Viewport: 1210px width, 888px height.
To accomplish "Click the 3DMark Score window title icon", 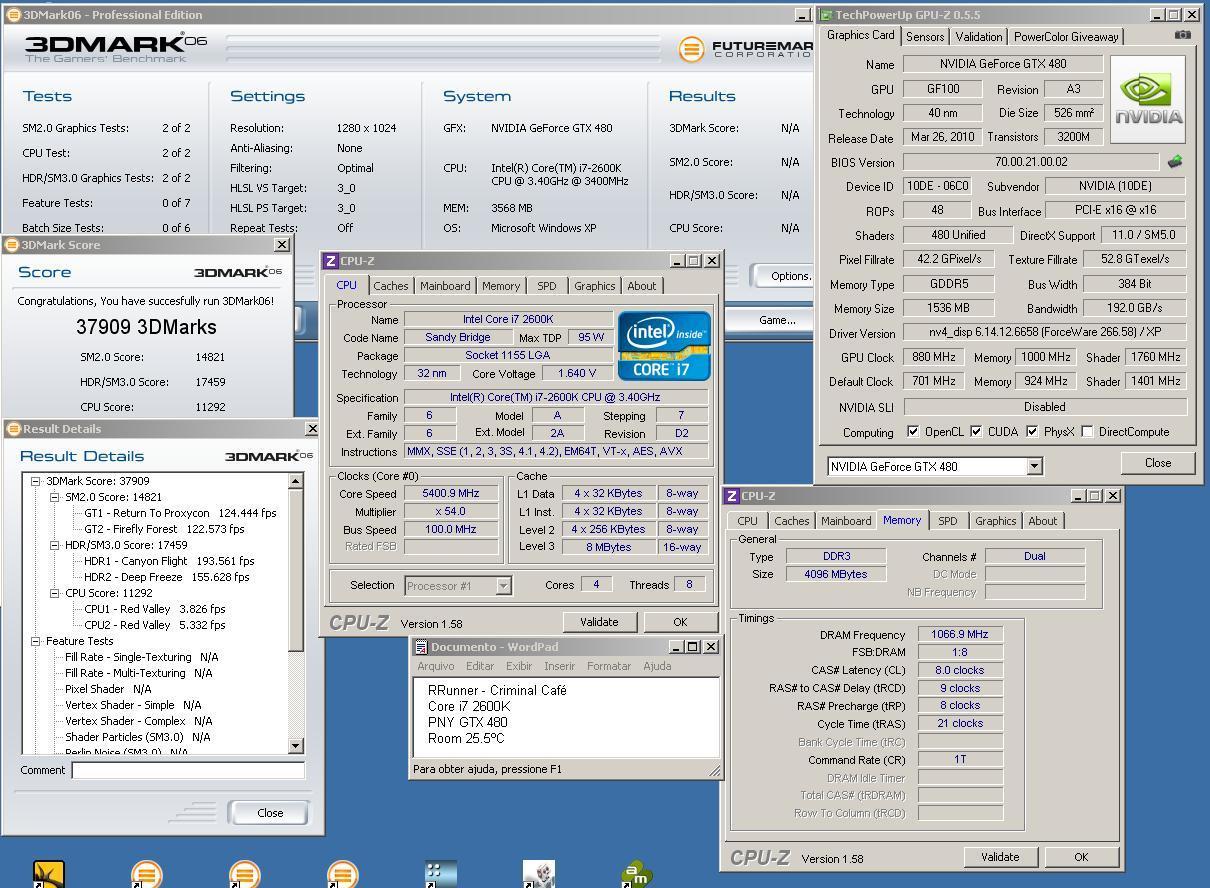I will click(x=12, y=245).
